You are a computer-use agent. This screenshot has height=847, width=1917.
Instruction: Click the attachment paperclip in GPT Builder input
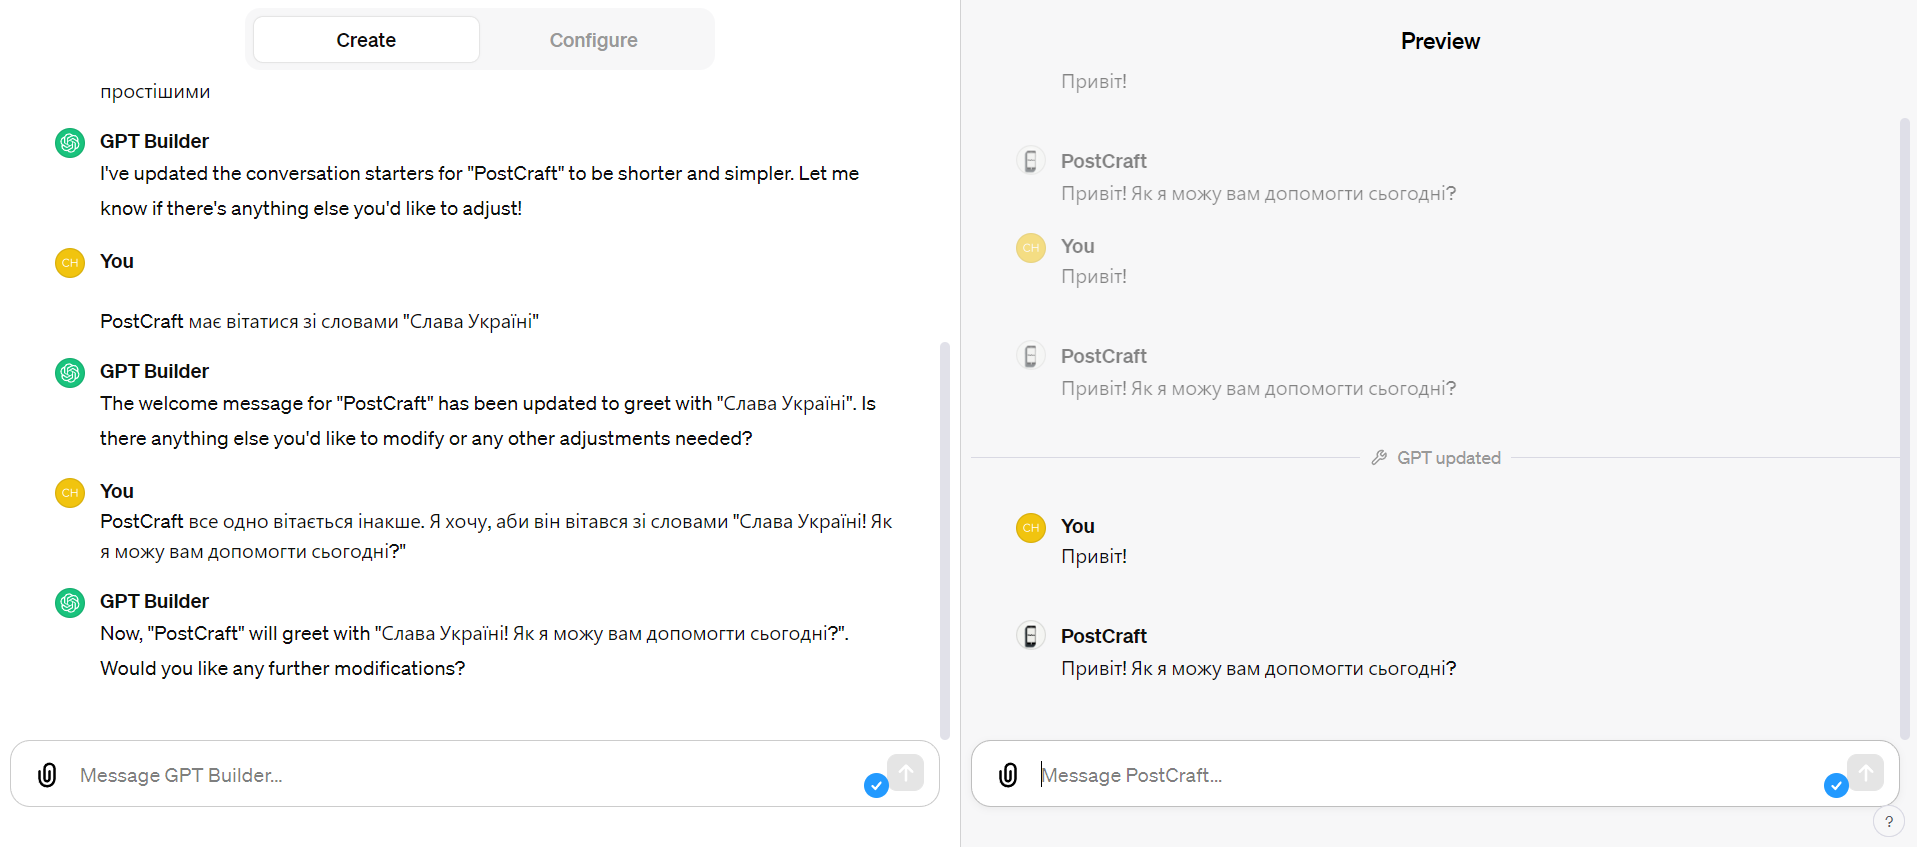(47, 775)
